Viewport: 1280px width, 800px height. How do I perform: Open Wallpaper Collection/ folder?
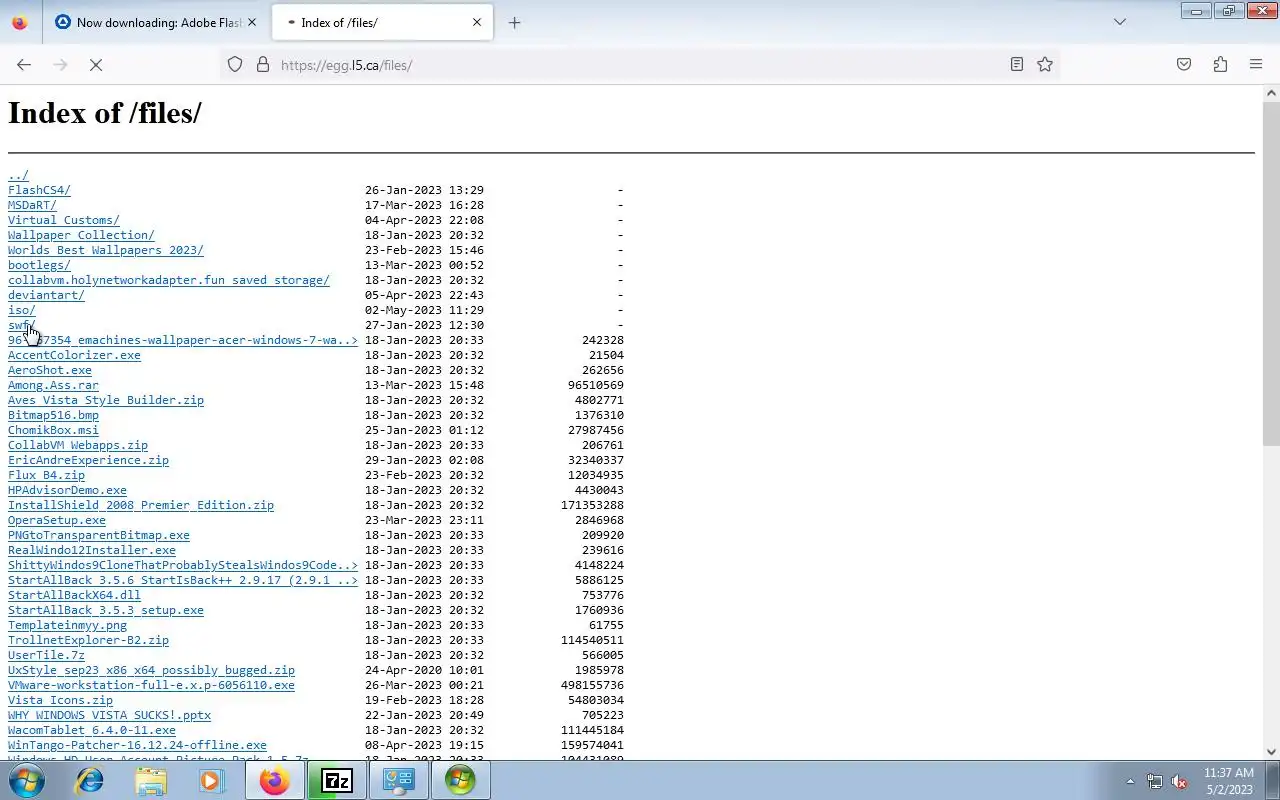[81, 235]
